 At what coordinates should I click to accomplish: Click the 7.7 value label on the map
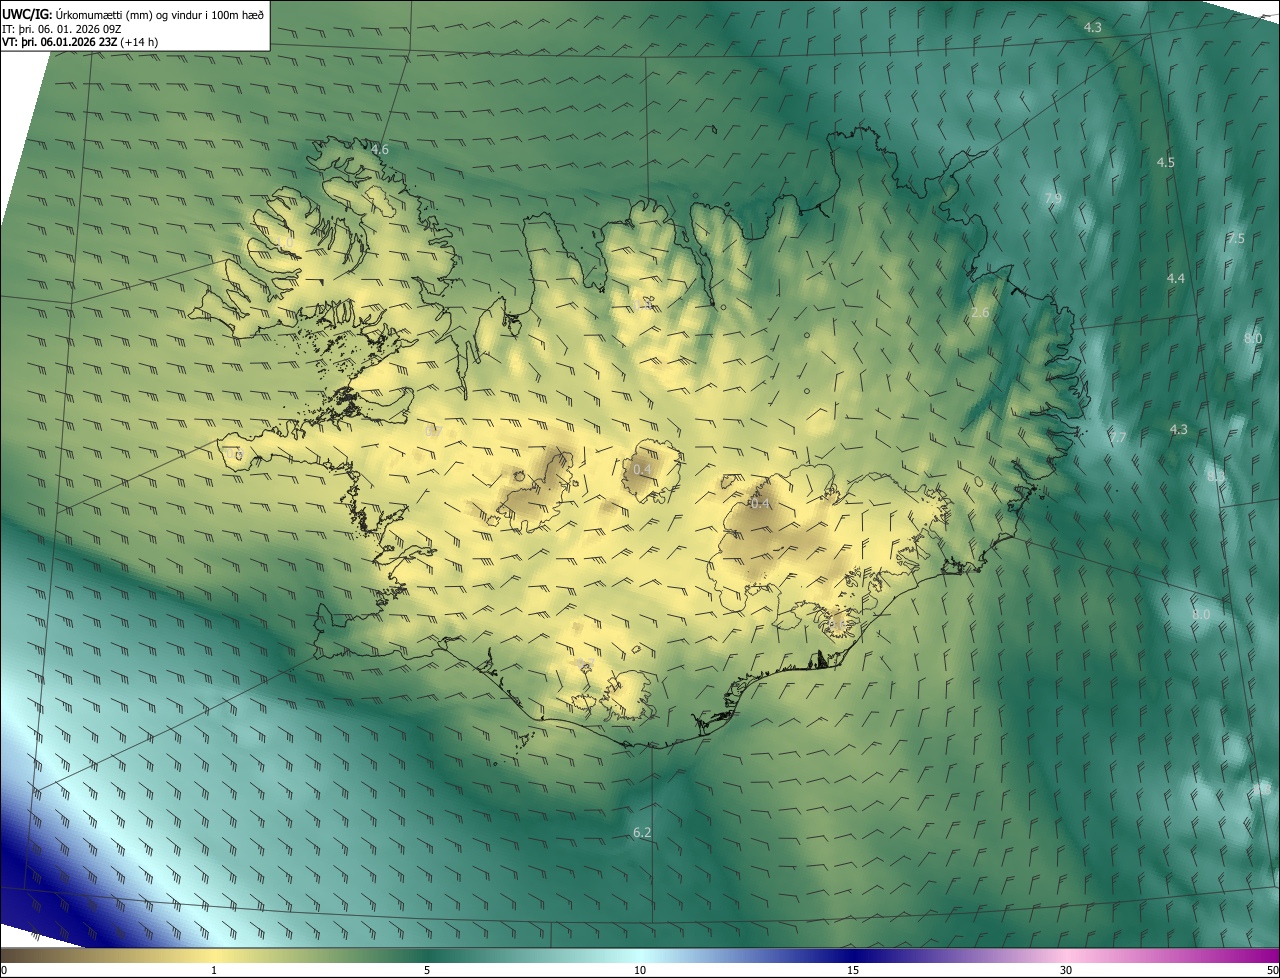tap(1118, 438)
